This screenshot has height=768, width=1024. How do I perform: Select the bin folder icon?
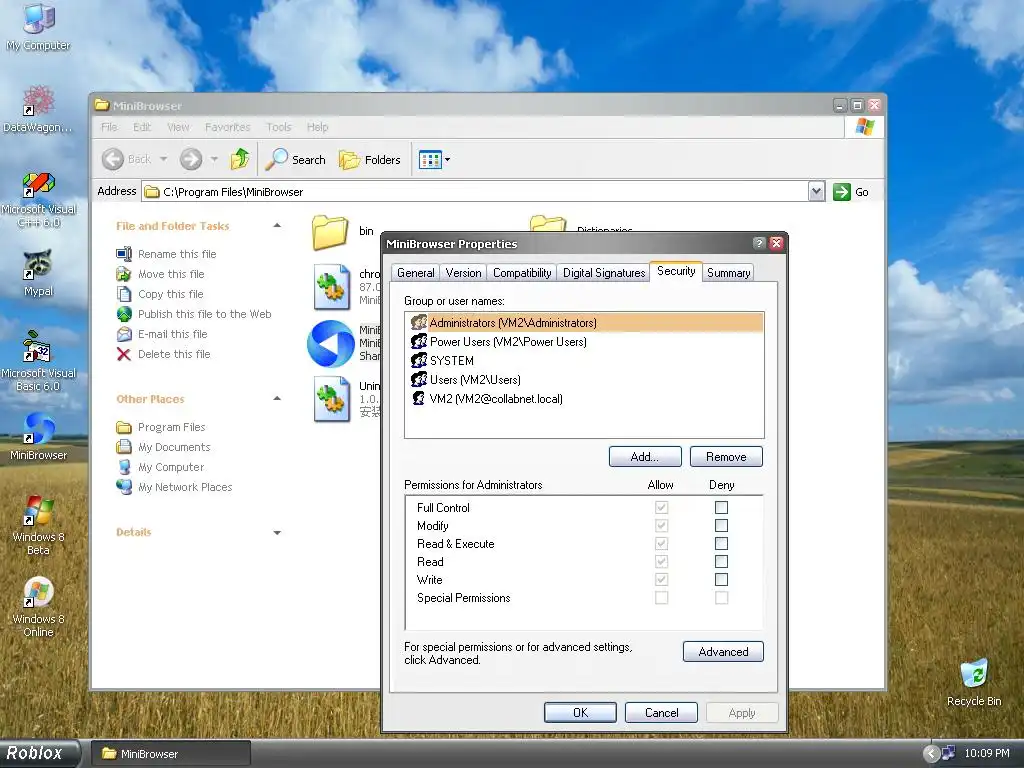(x=330, y=232)
